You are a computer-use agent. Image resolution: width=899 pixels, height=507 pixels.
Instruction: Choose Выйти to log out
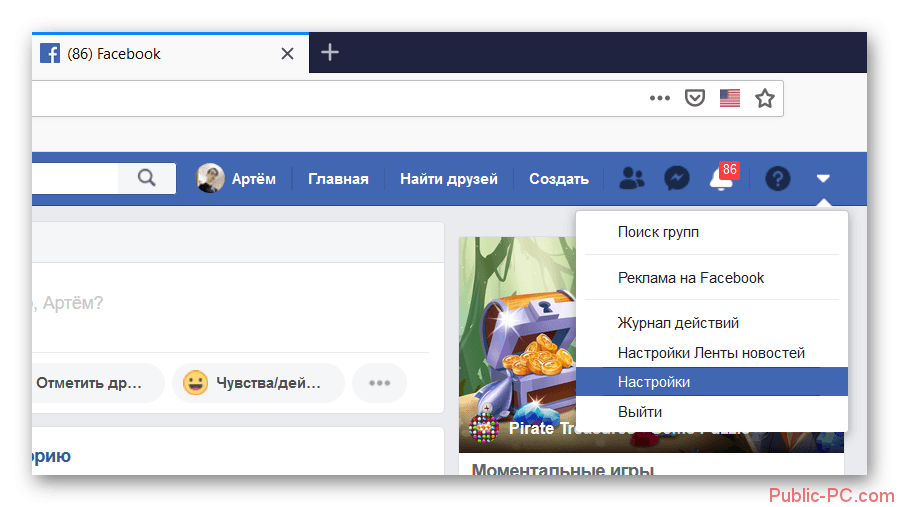[639, 412]
